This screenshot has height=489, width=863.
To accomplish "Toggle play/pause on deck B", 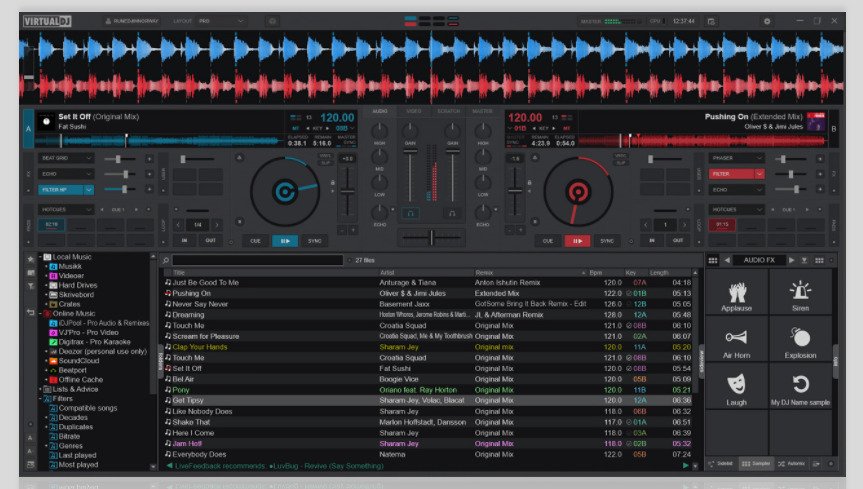I will click(577, 241).
